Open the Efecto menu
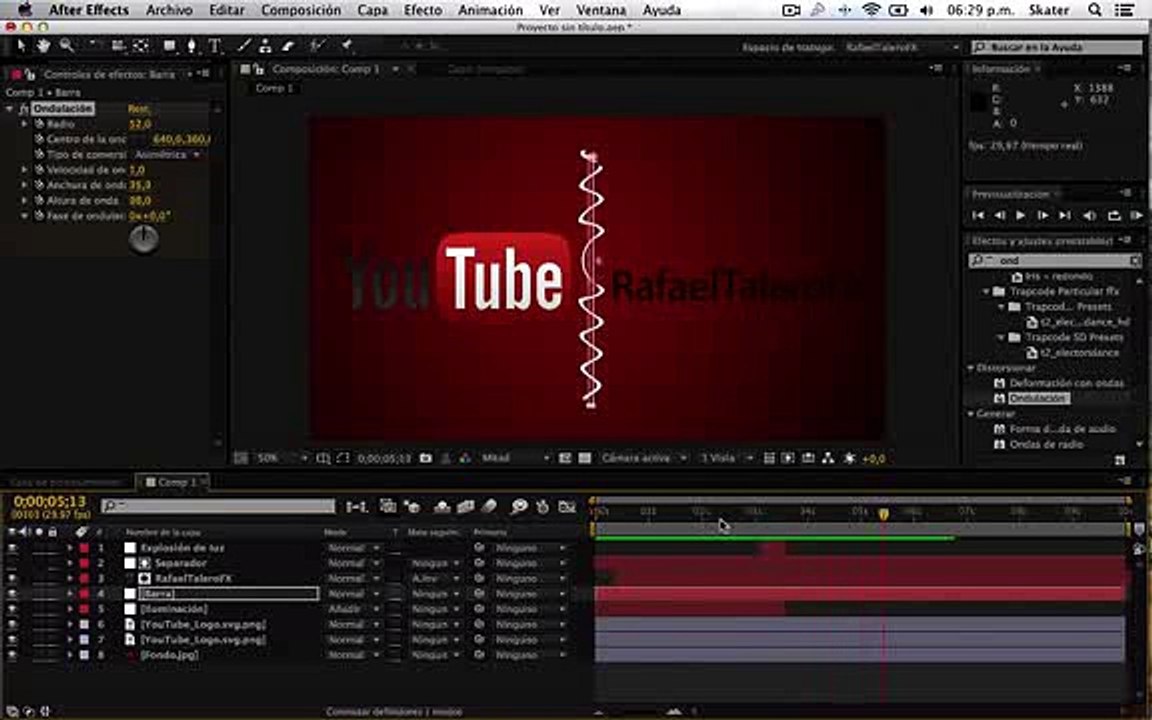This screenshot has height=720, width=1152. click(x=423, y=10)
